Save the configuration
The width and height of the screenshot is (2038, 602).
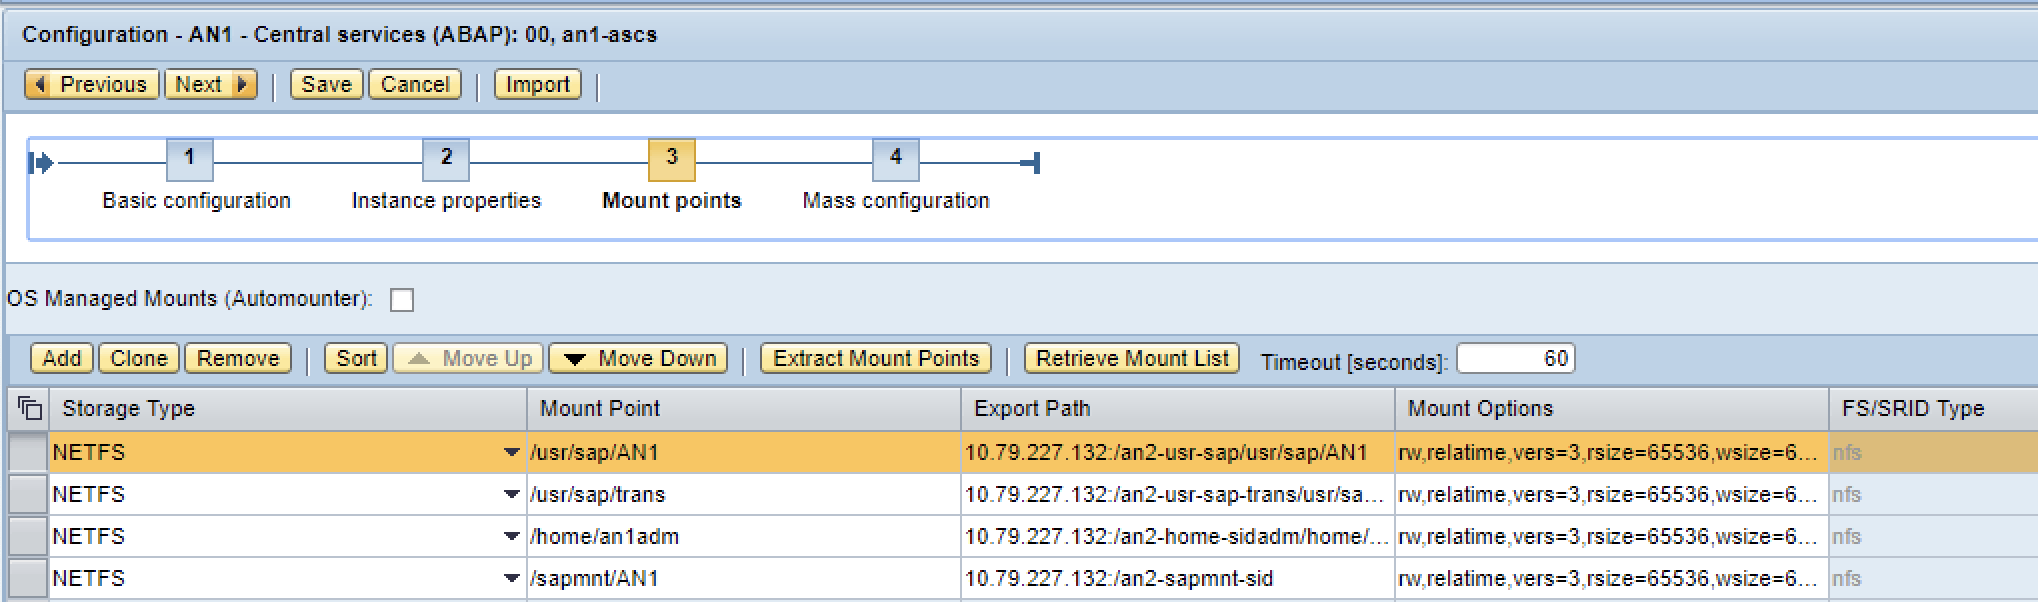[x=326, y=84]
